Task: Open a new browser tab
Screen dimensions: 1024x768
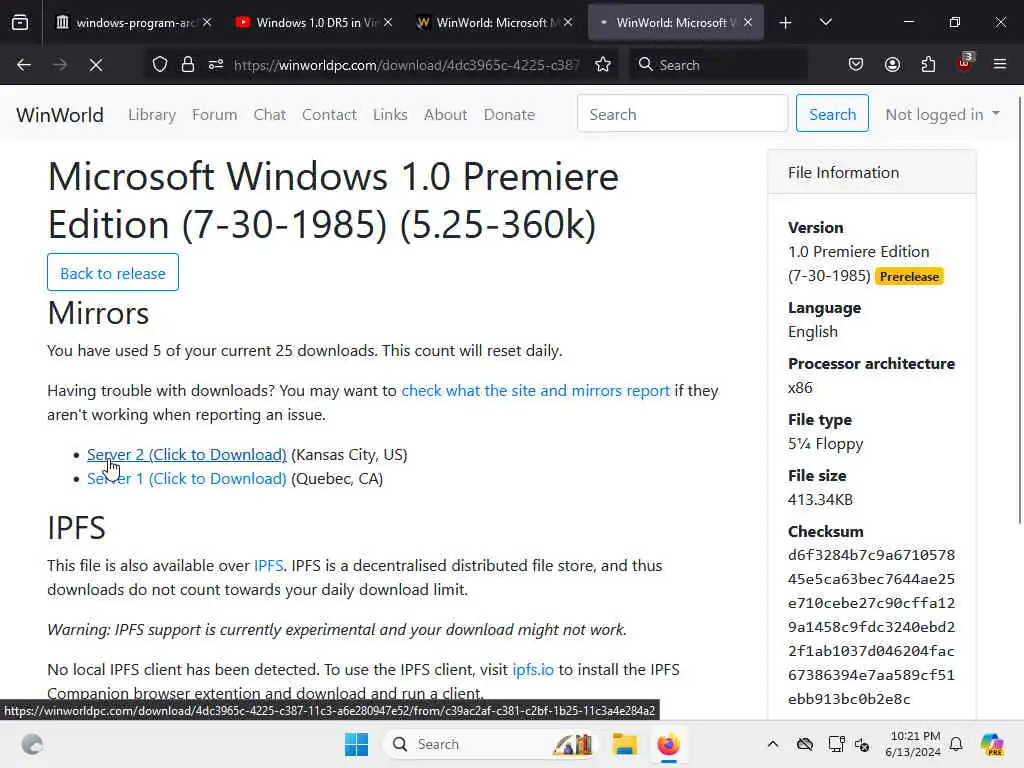Action: click(x=786, y=23)
